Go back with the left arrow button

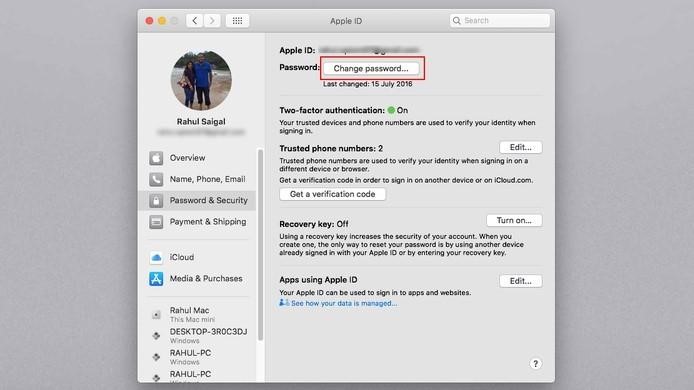(194, 20)
